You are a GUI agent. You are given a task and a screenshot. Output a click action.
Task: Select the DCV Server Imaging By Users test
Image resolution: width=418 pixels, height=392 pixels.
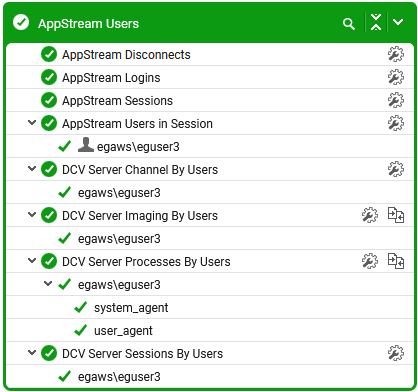click(140, 216)
